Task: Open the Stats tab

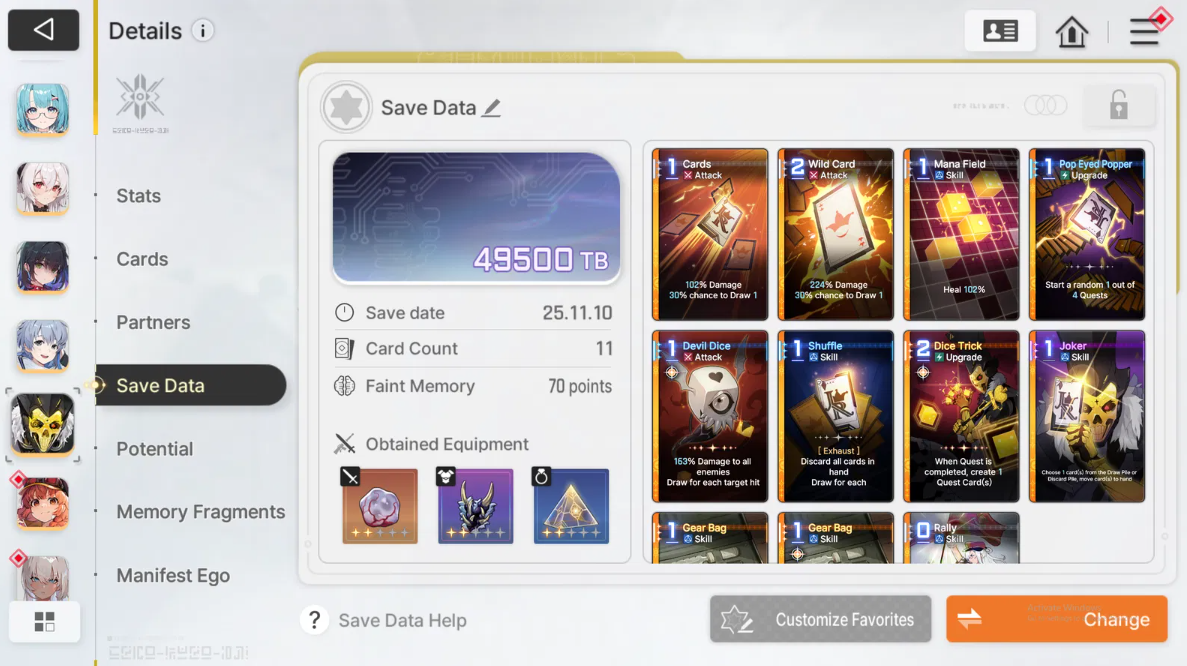Action: [x=139, y=196]
